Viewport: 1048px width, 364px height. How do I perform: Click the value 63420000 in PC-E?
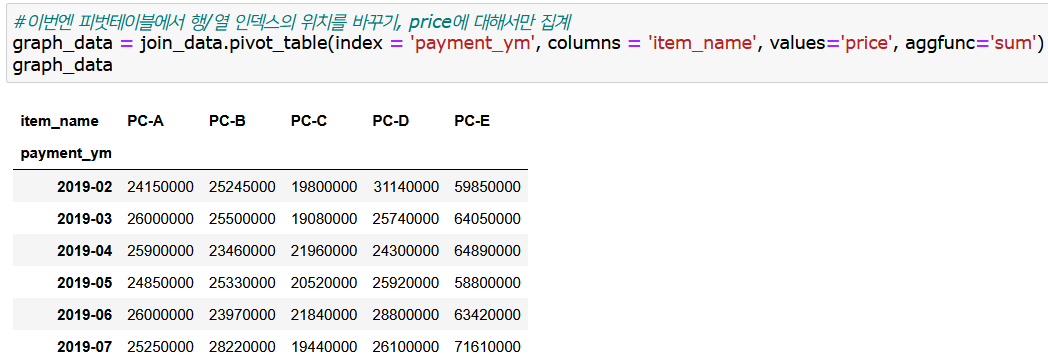(x=487, y=315)
